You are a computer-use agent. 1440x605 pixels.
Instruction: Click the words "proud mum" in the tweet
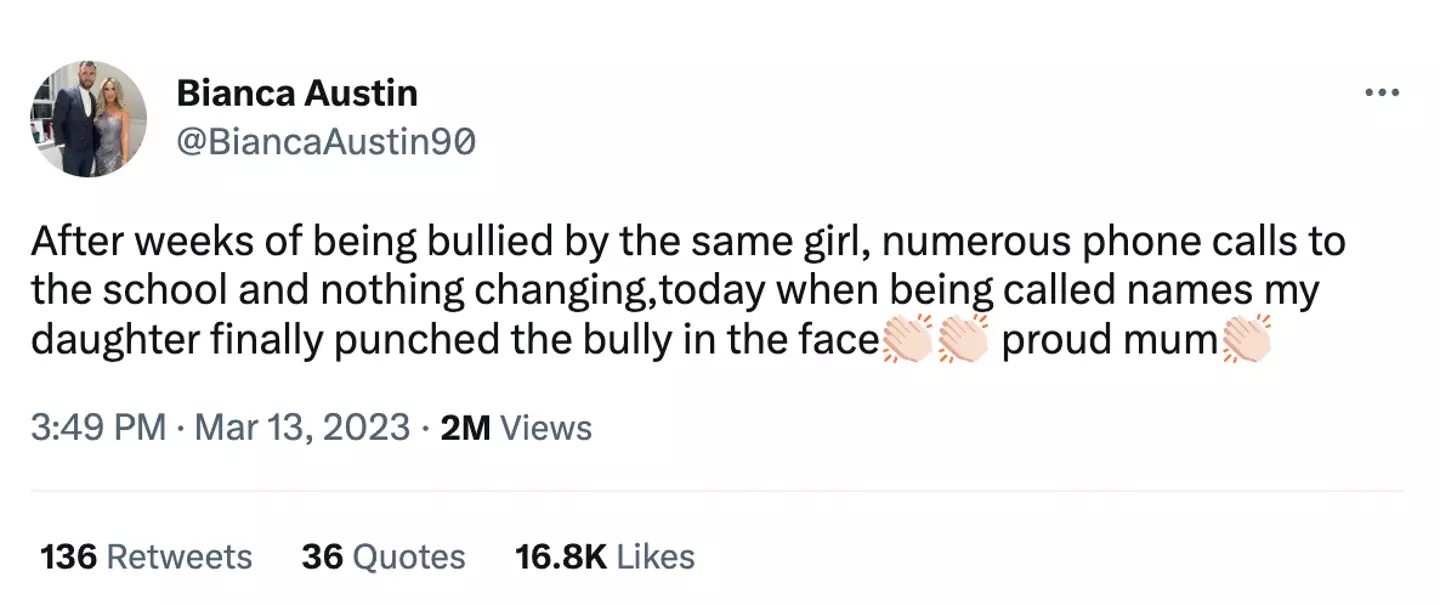[1108, 341]
